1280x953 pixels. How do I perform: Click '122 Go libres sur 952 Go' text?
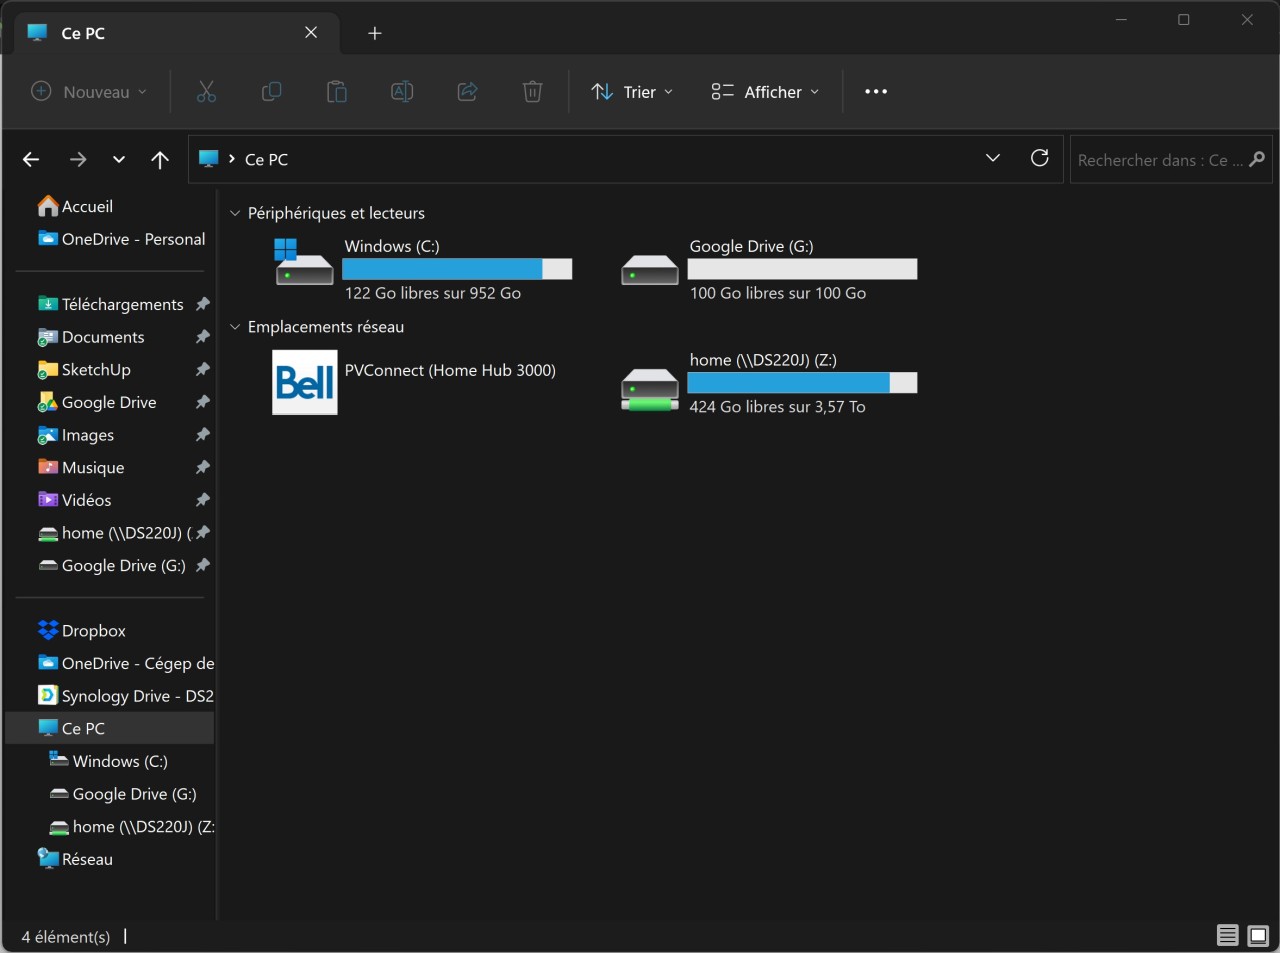pos(433,293)
